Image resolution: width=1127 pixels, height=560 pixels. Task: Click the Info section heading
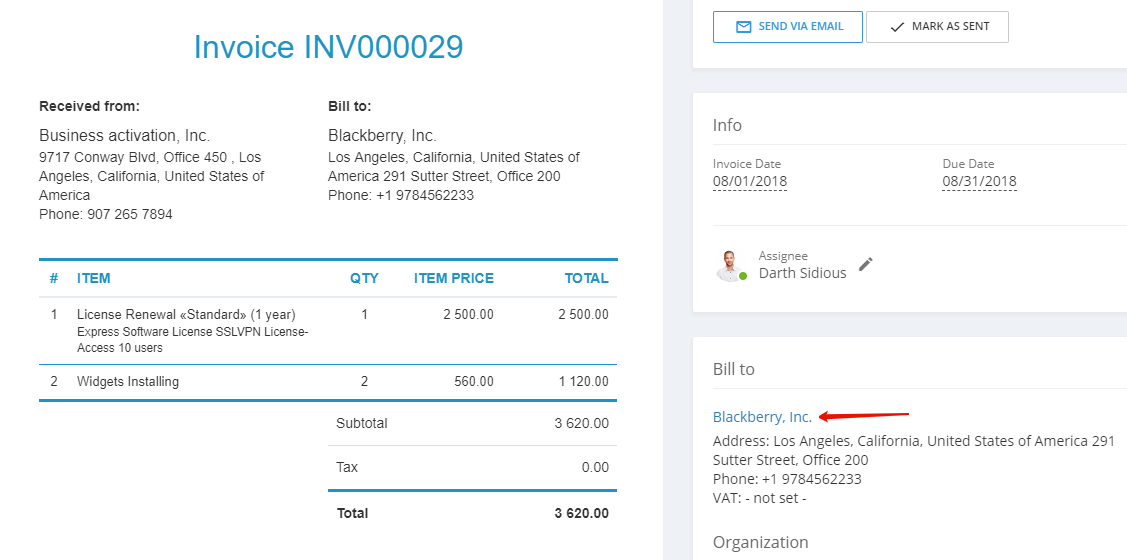(x=727, y=125)
